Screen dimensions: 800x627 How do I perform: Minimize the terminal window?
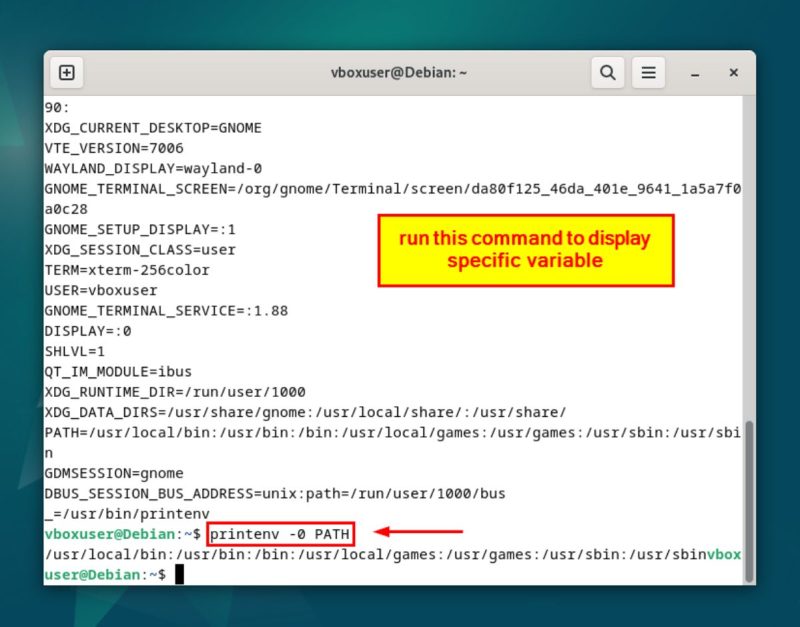[x=693, y=72]
